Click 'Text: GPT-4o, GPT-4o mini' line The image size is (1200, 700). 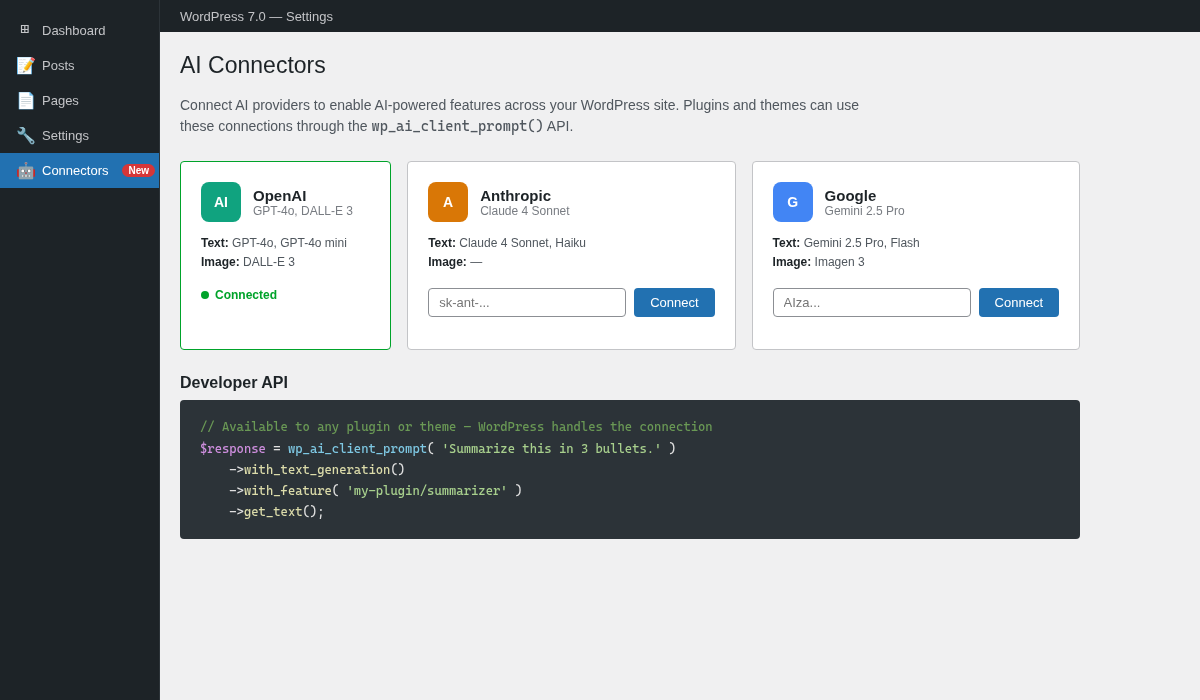tap(274, 243)
